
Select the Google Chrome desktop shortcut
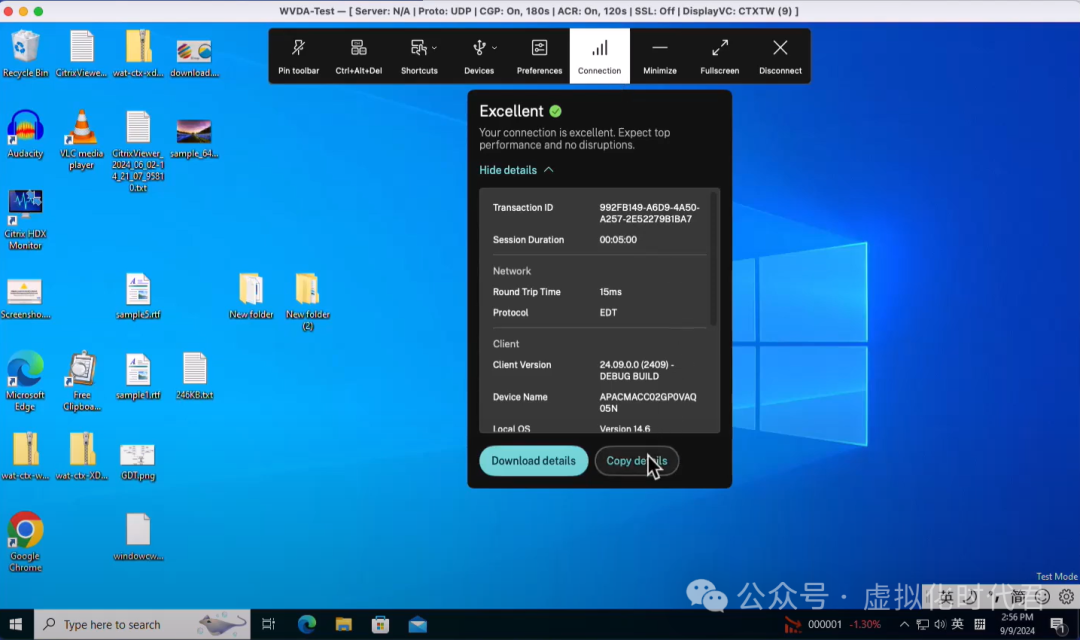tap(25, 542)
